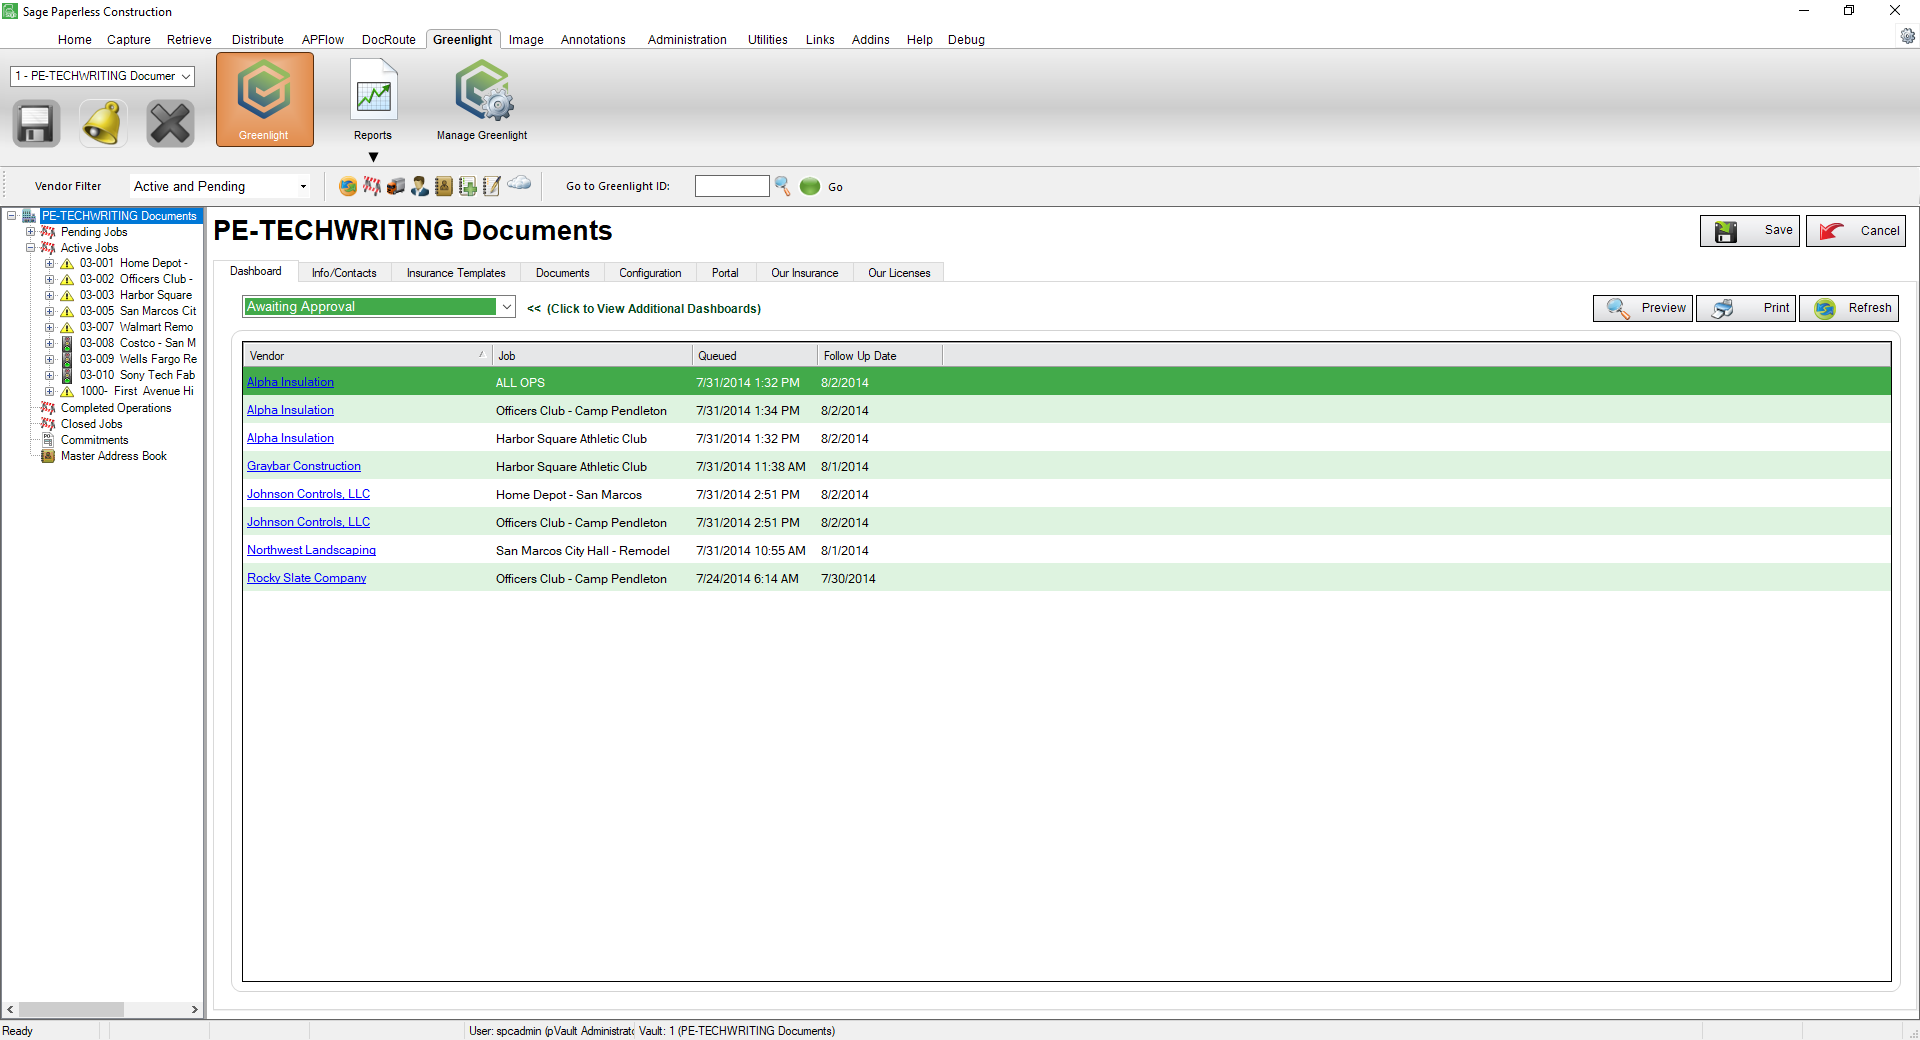Click the Print button
This screenshot has height=1040, width=1920.
[1747, 308]
